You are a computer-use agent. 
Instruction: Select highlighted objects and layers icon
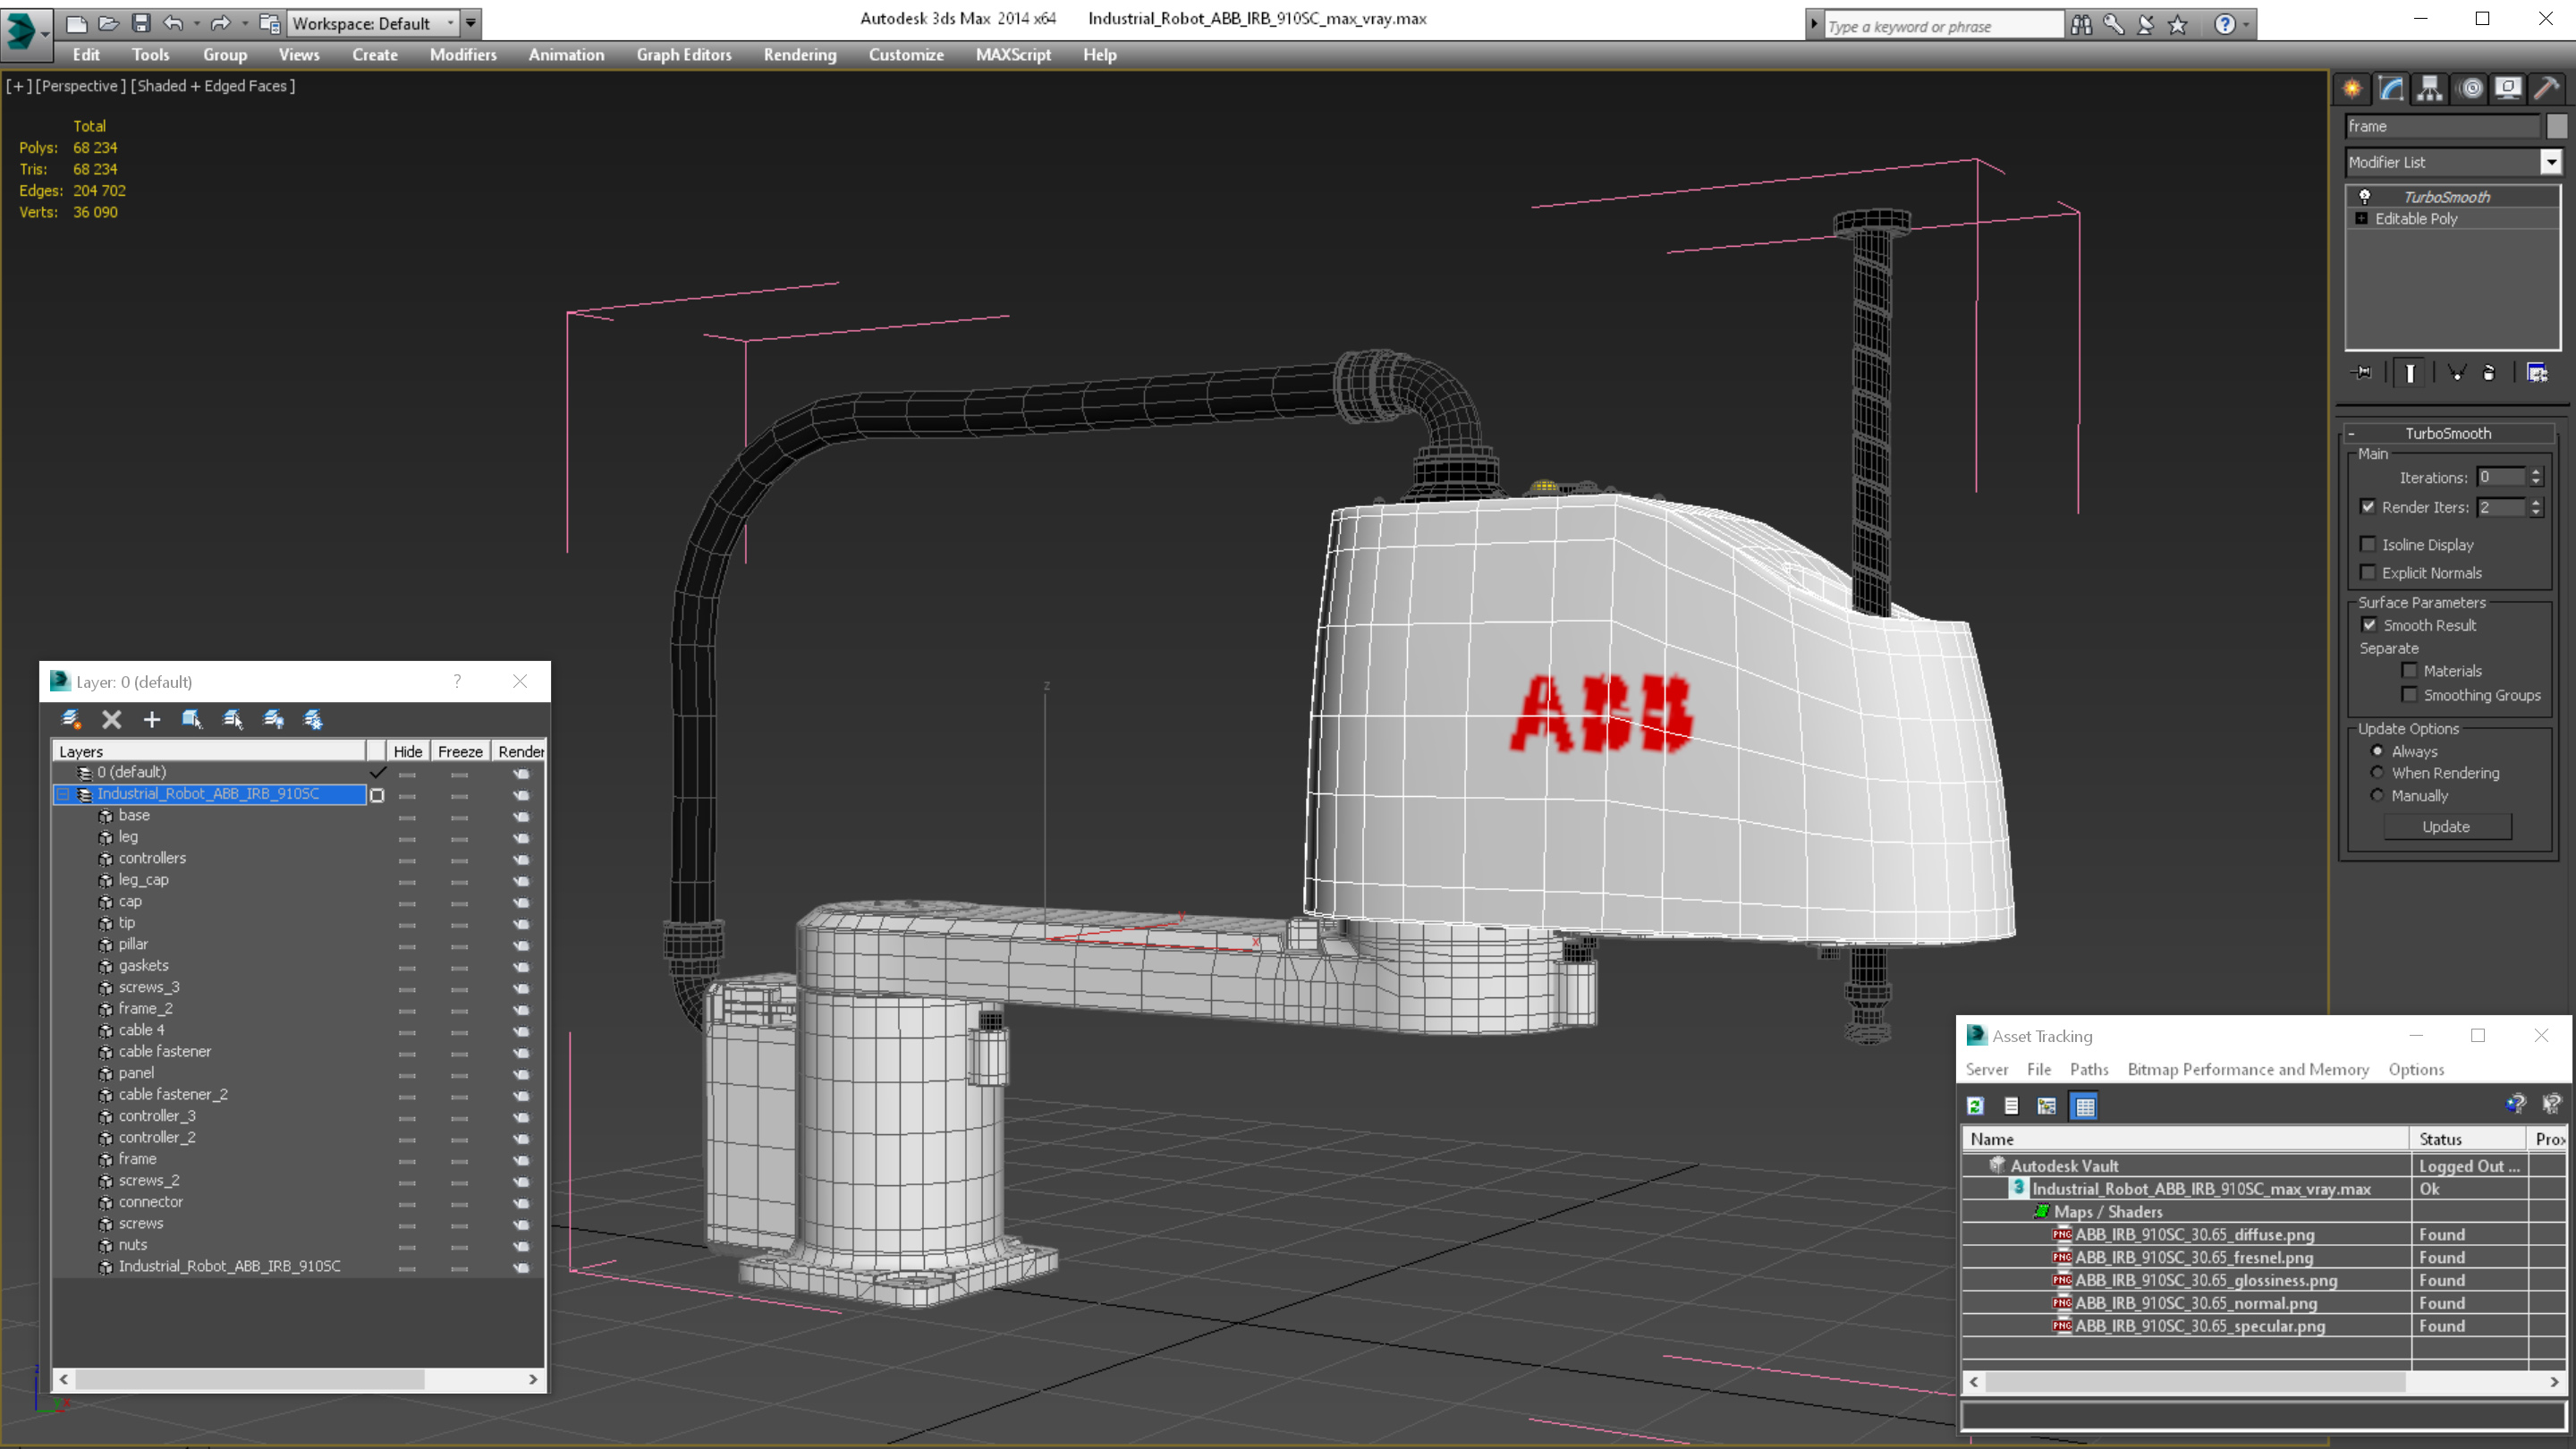[192, 719]
